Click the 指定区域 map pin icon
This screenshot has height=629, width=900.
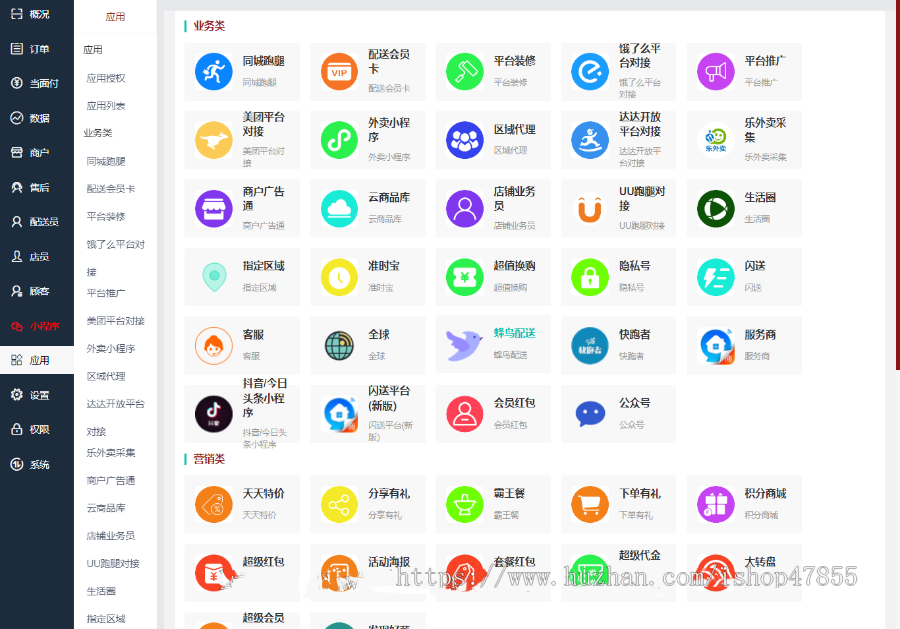click(214, 277)
